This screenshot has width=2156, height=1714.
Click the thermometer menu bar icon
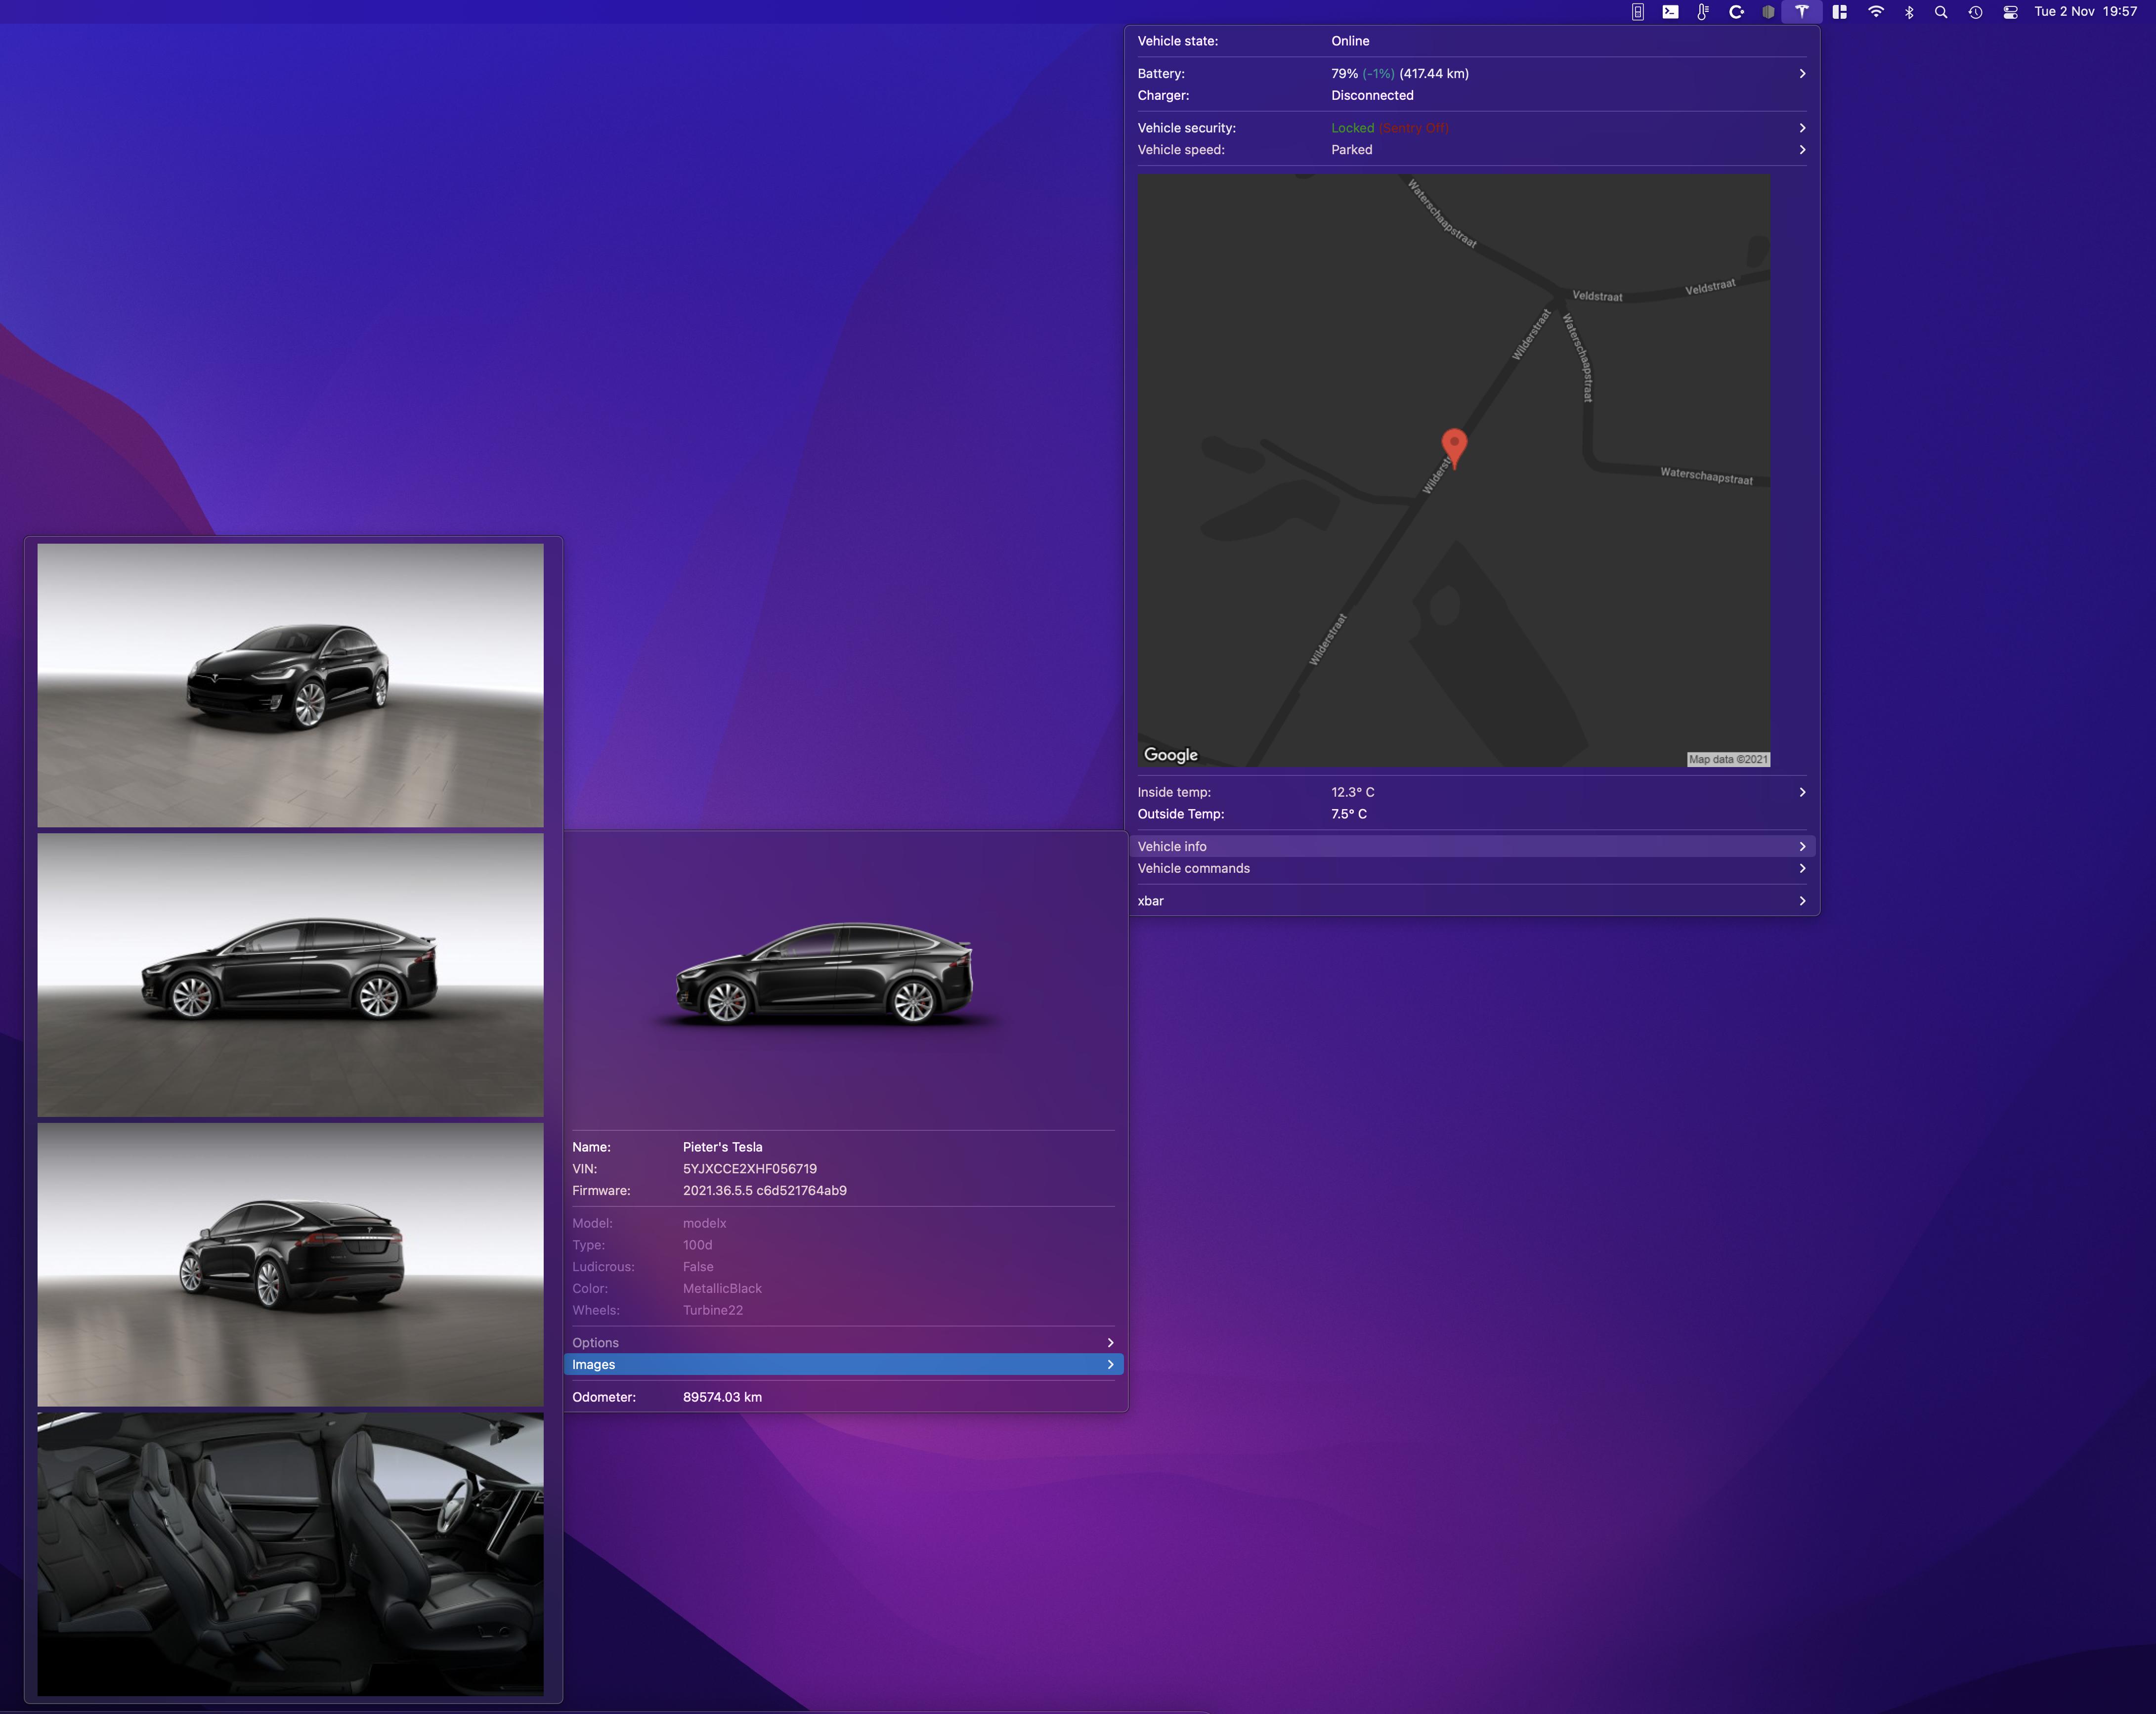pyautogui.click(x=1702, y=12)
